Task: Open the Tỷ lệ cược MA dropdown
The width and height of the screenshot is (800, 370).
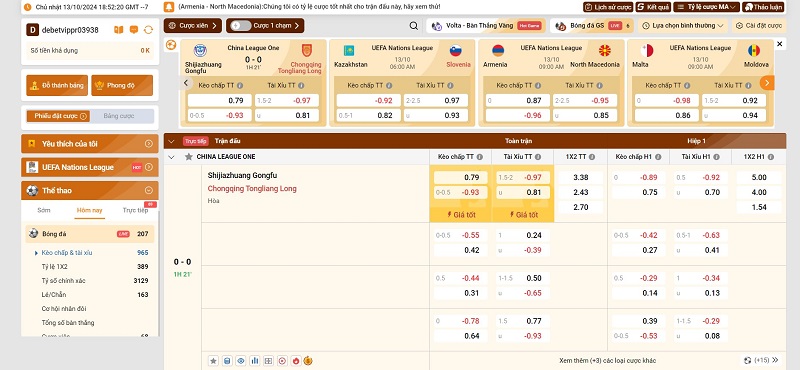Action: pyautogui.click(x=706, y=7)
